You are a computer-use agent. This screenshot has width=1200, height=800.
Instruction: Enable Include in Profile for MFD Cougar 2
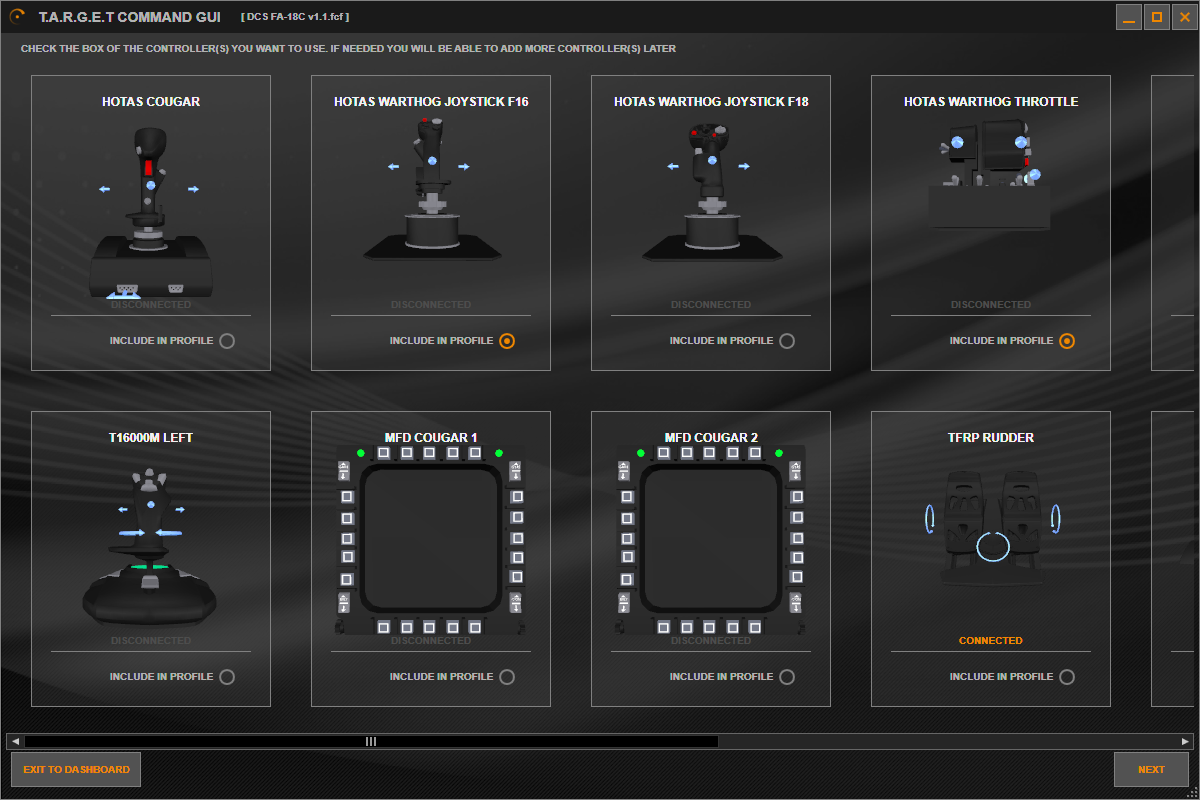[787, 677]
